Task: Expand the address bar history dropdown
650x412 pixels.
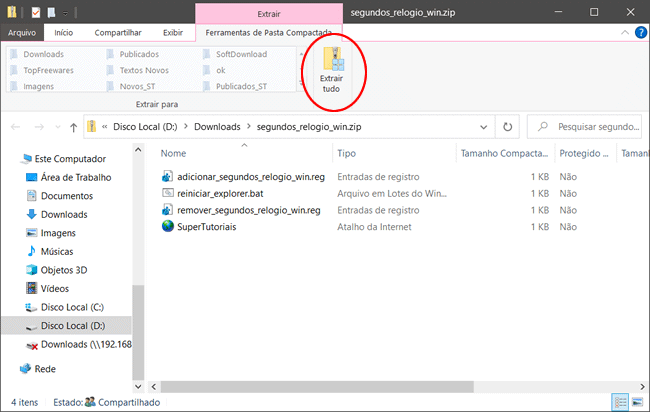Action: (x=485, y=127)
